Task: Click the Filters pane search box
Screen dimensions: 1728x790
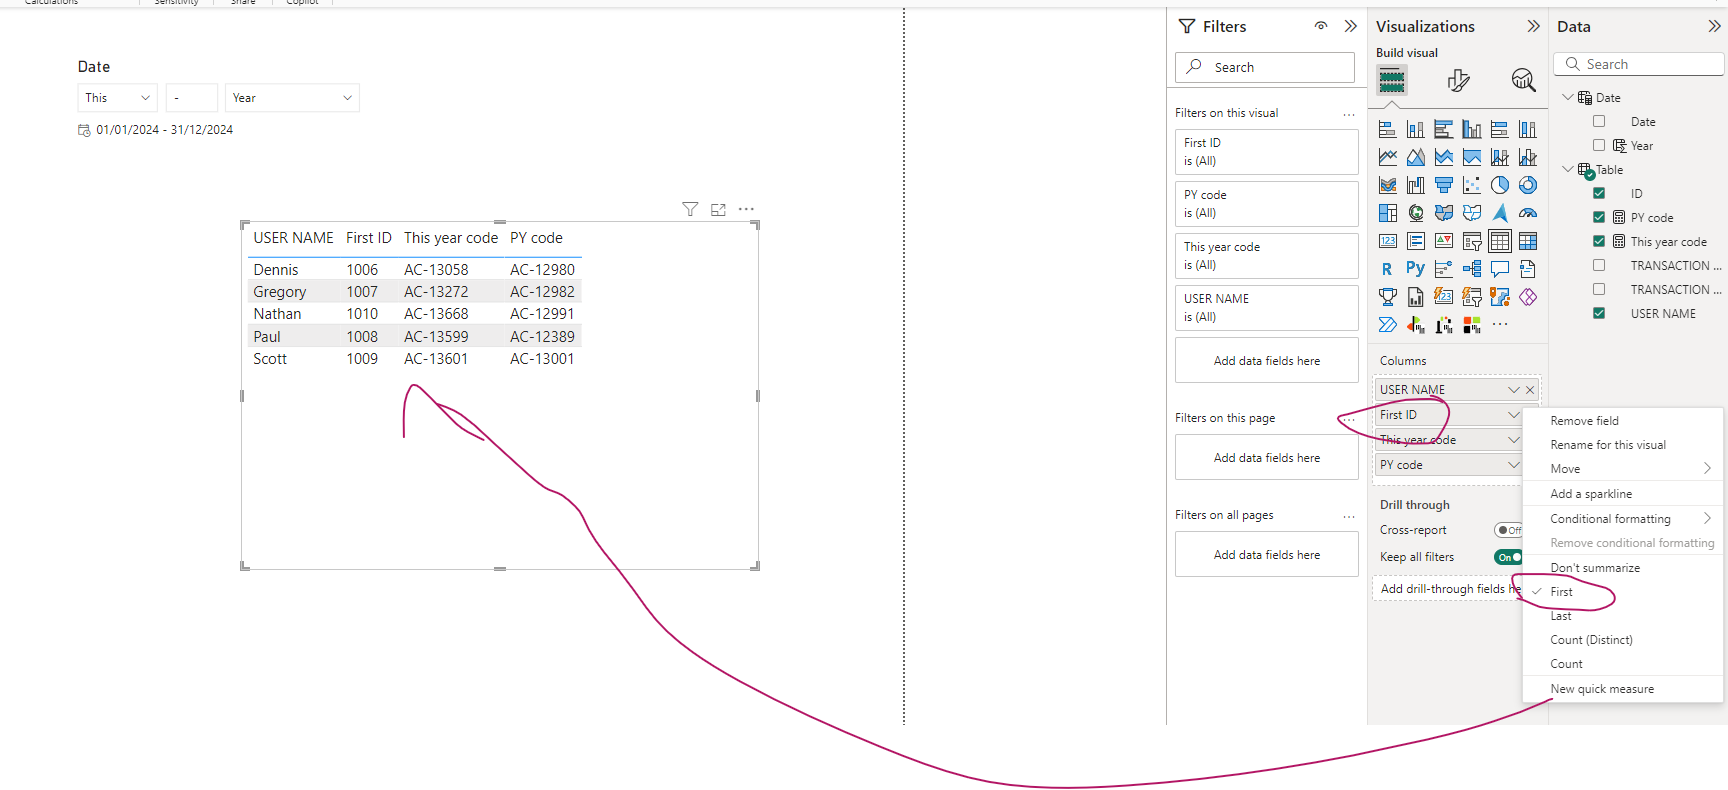Action: [x=1265, y=67]
